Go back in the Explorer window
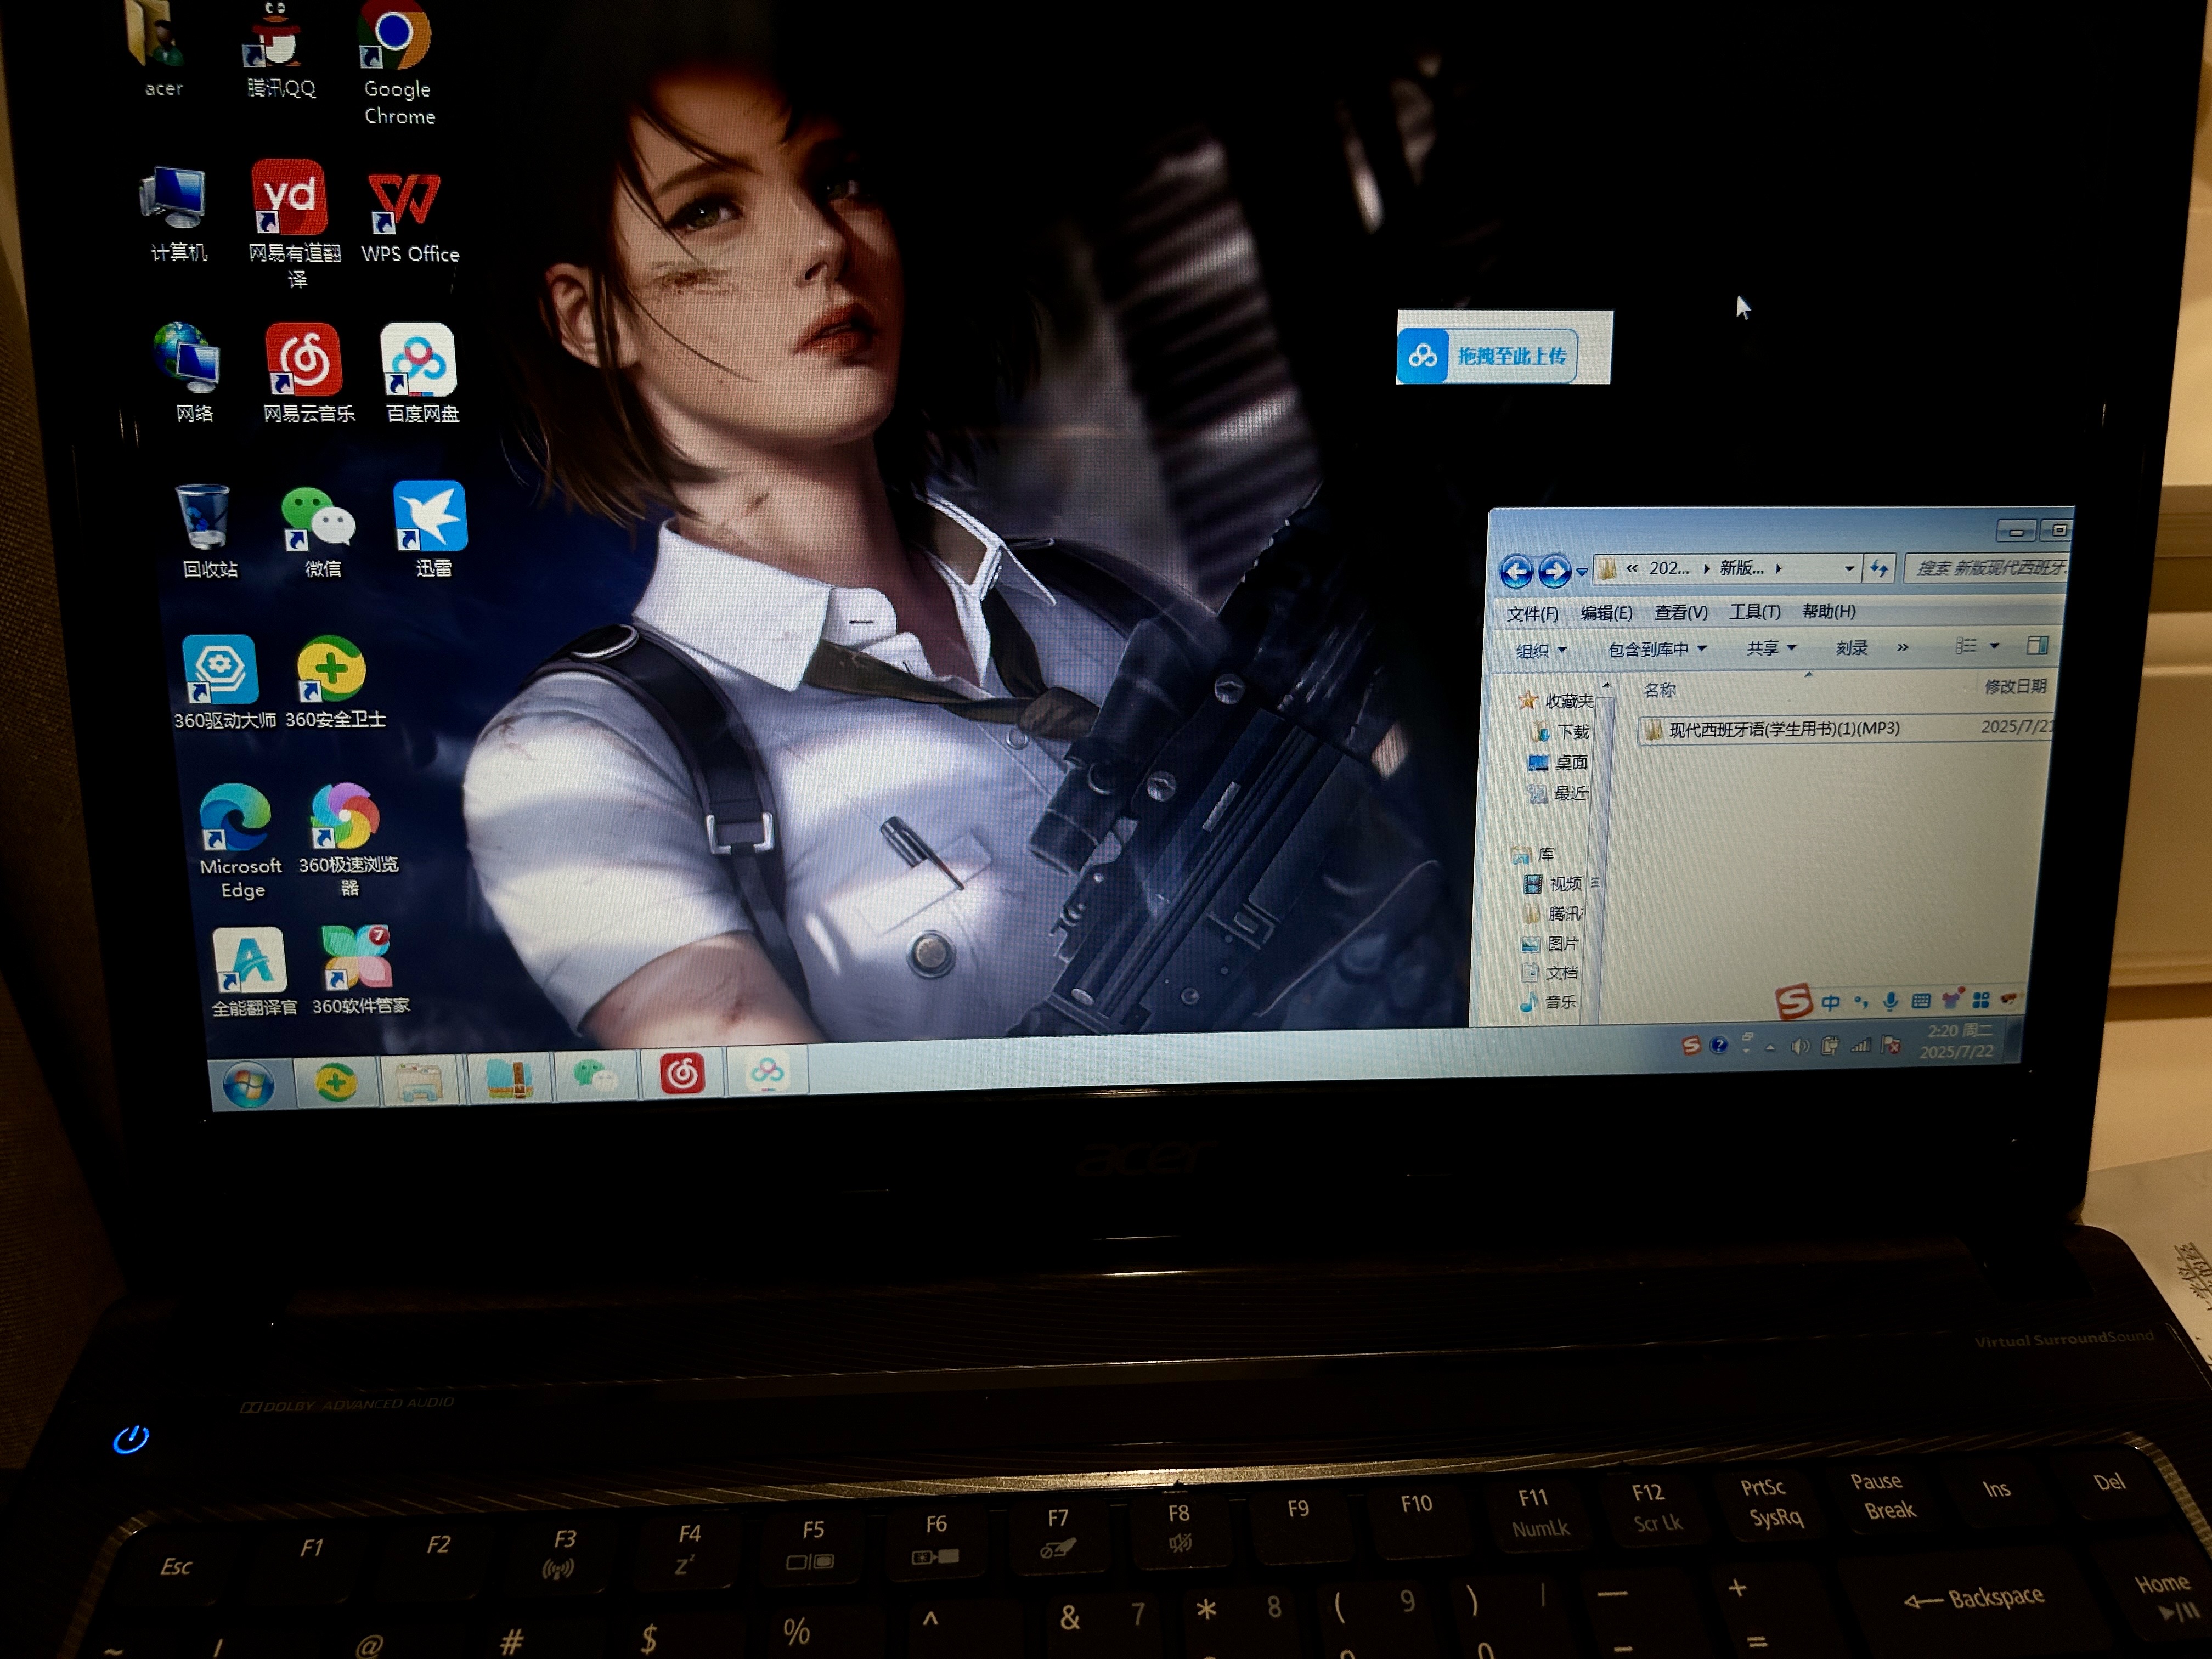Viewport: 2212px width, 1659px height. (x=1516, y=571)
